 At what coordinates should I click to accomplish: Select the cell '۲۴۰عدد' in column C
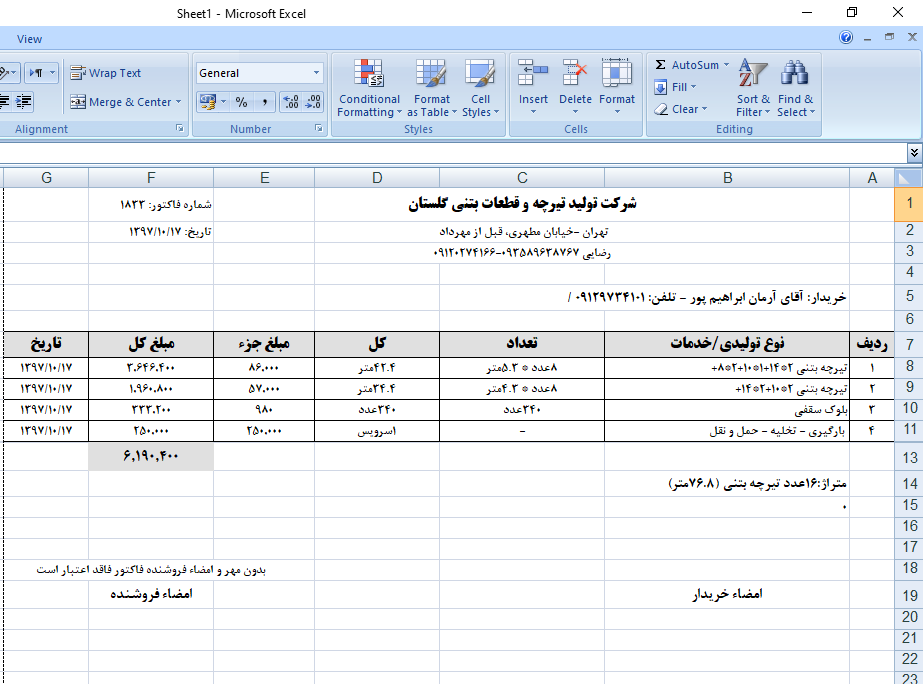[522, 410]
